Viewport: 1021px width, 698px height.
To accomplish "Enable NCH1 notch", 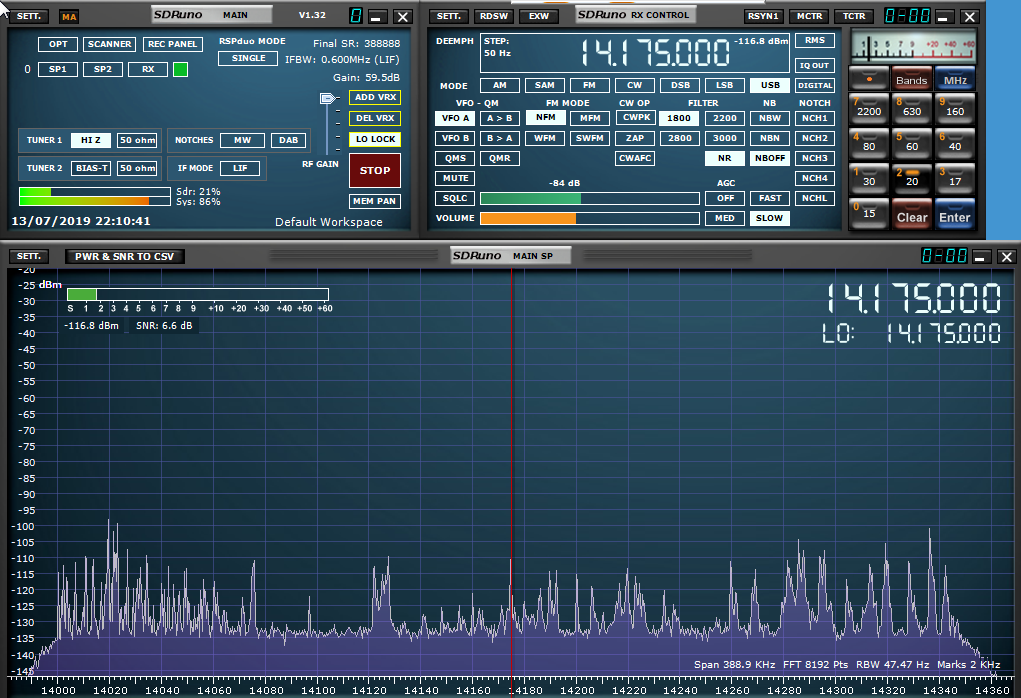I will click(x=815, y=118).
